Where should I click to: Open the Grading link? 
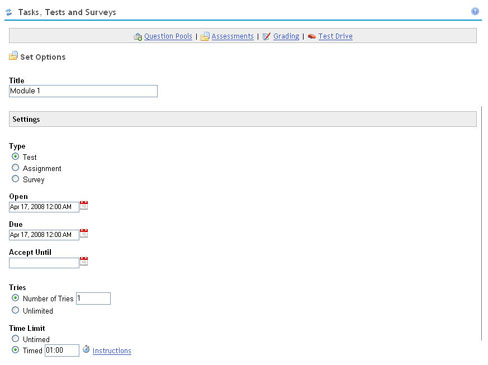click(x=286, y=36)
